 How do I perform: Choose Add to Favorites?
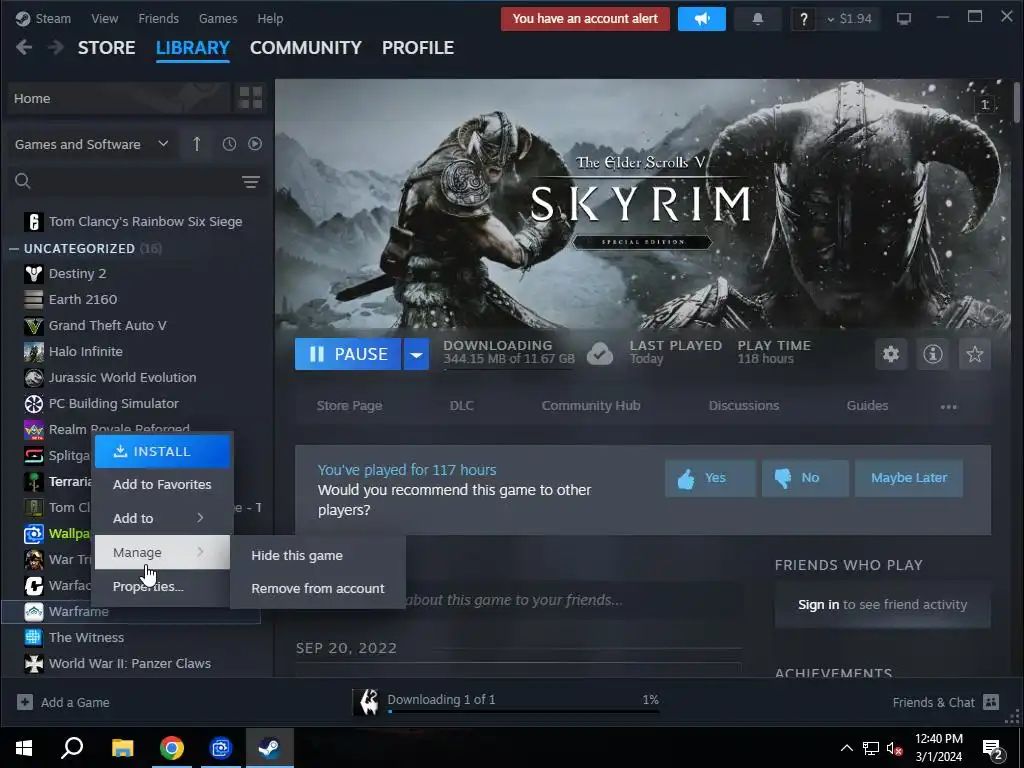pos(162,485)
